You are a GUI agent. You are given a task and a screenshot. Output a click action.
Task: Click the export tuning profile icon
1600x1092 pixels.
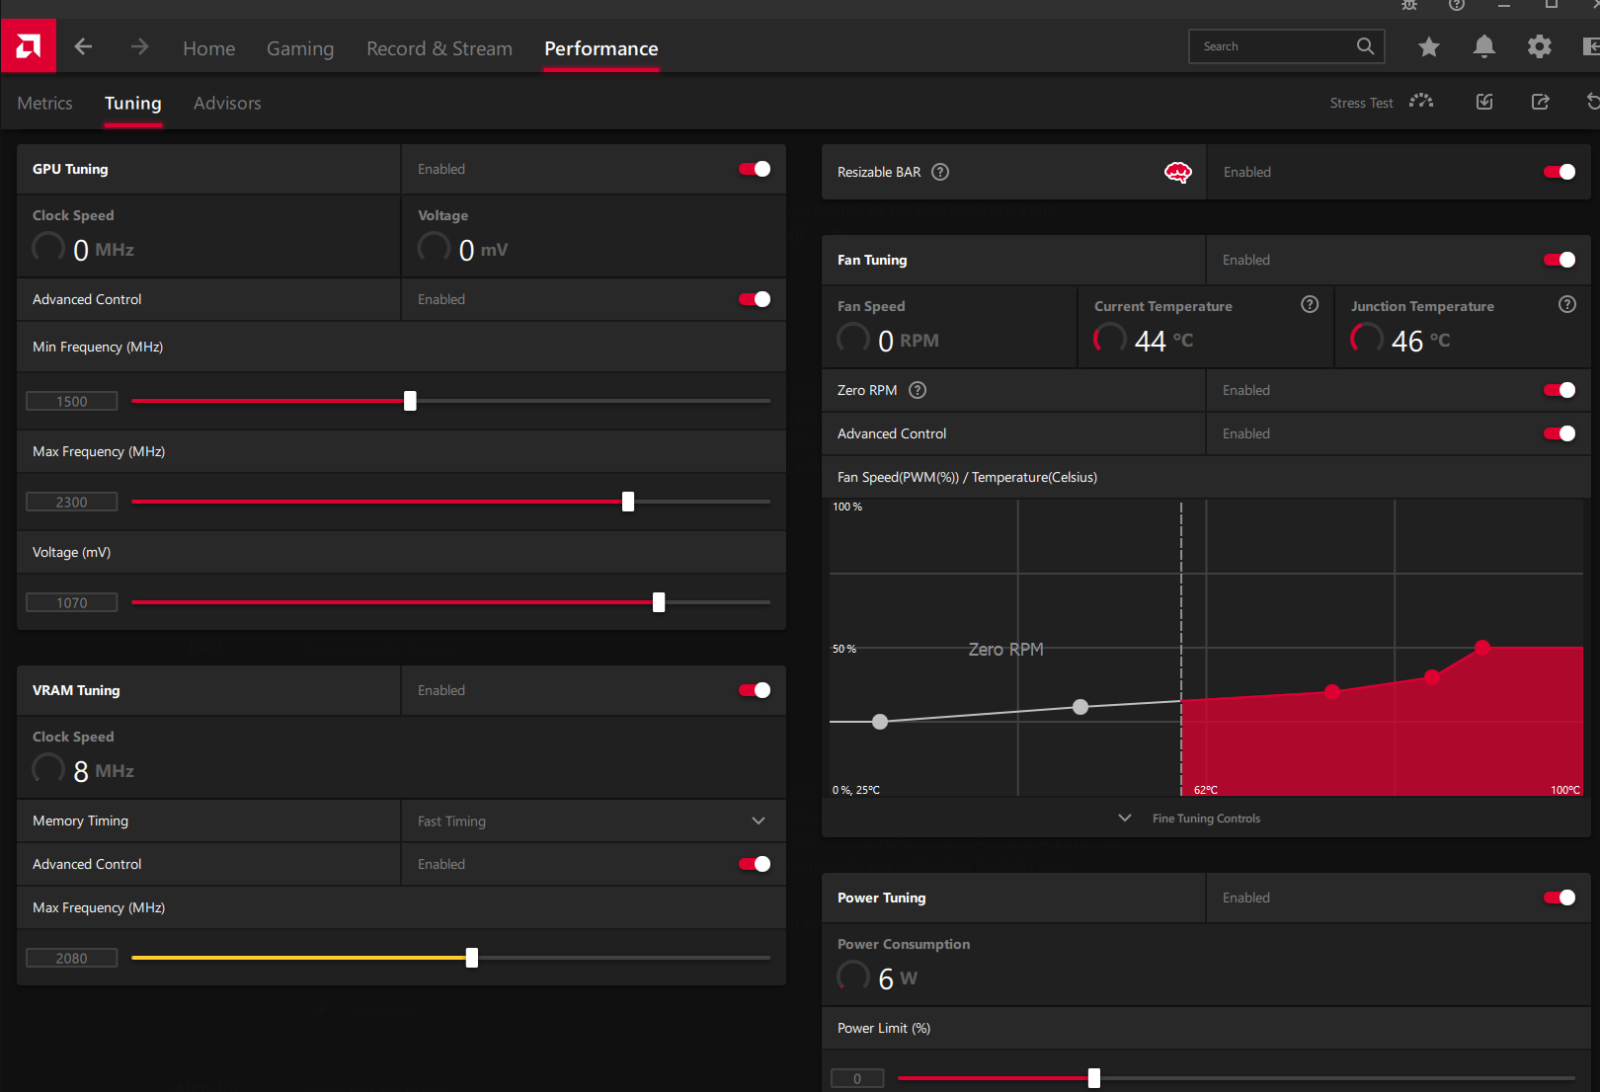click(1540, 101)
